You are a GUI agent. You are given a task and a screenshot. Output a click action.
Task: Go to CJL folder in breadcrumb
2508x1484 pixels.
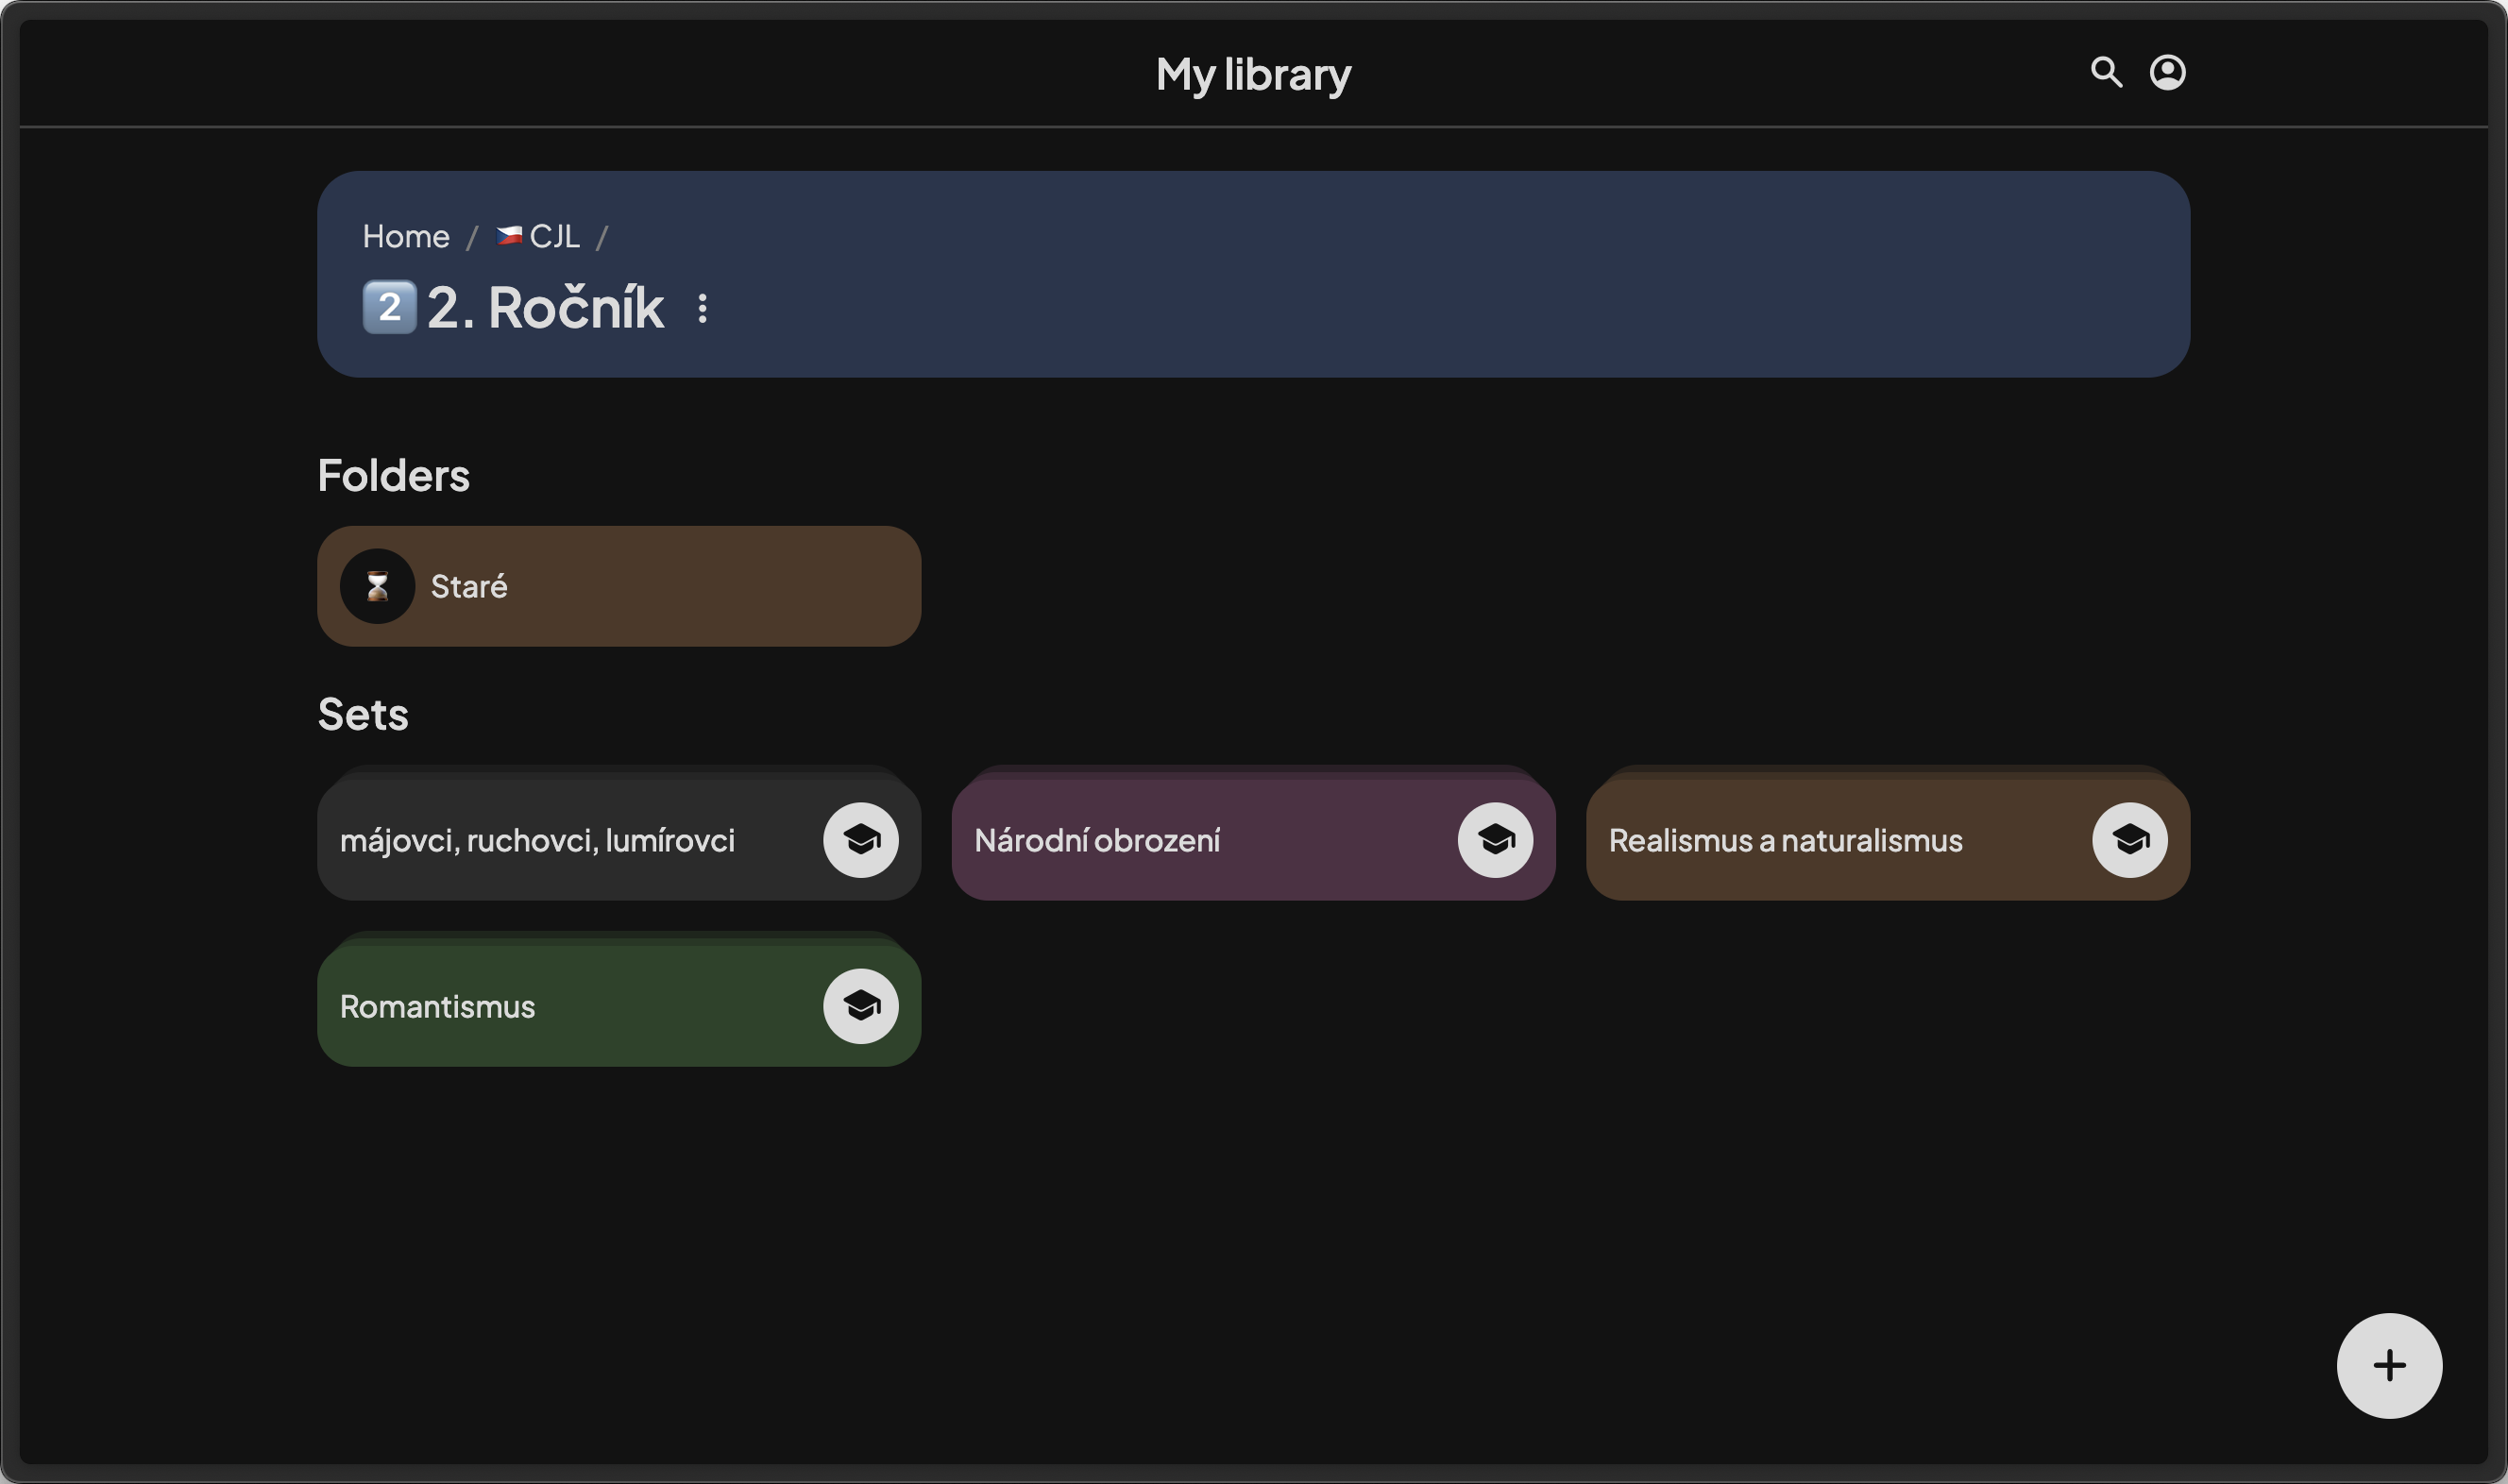click(x=539, y=236)
